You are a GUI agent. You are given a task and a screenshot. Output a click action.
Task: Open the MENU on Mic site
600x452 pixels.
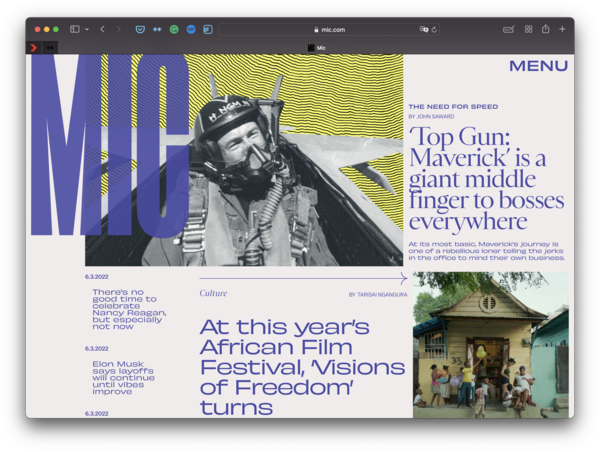click(x=538, y=66)
